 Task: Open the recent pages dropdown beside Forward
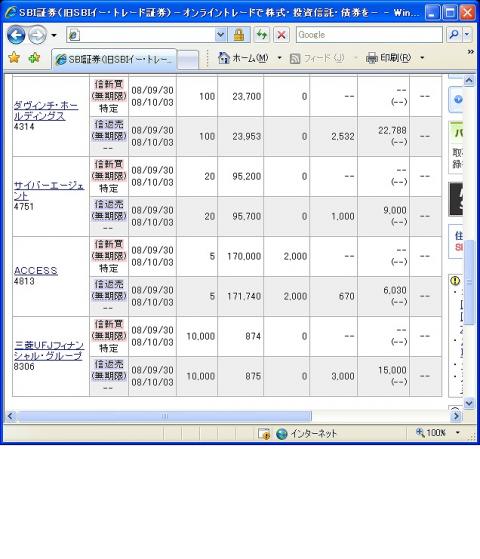[x=54, y=35]
